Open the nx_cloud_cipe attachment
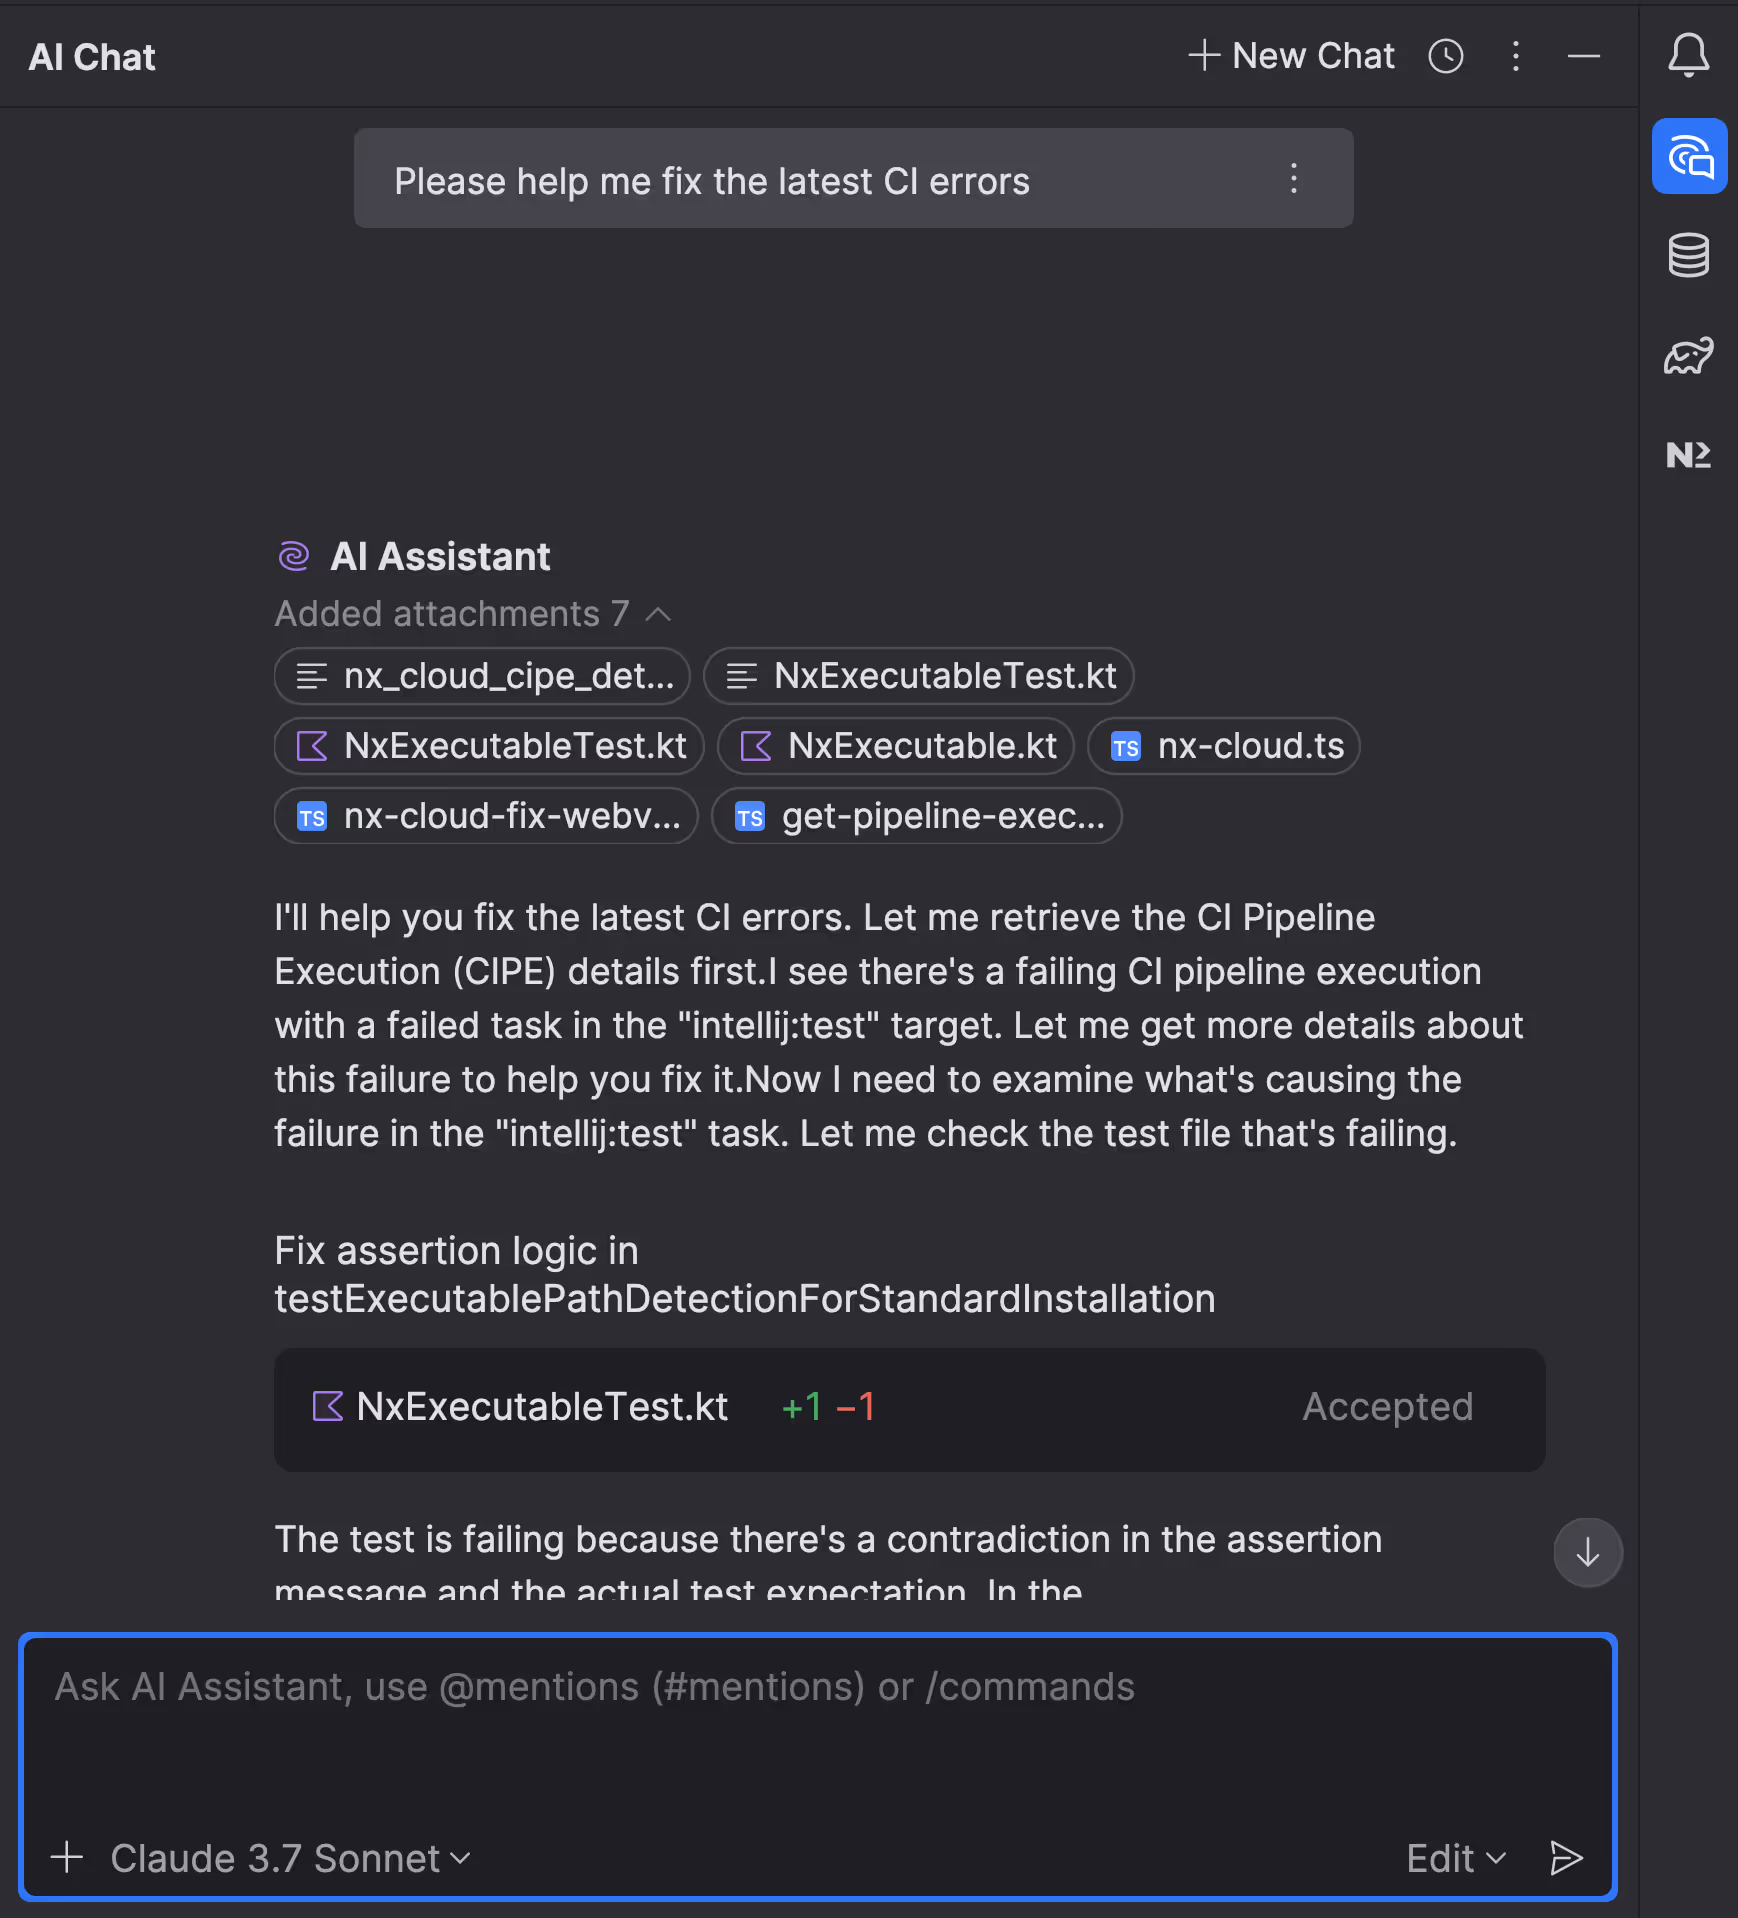 (481, 676)
